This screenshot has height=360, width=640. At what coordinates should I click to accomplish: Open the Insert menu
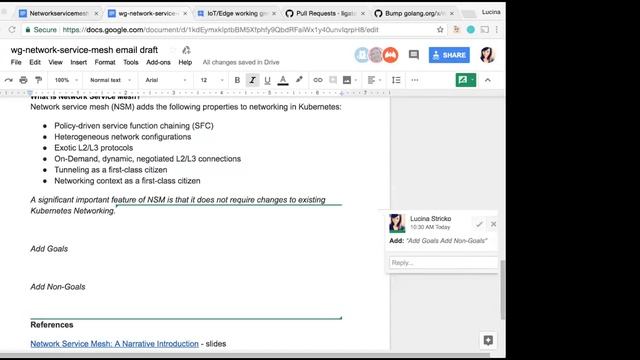coord(78,62)
